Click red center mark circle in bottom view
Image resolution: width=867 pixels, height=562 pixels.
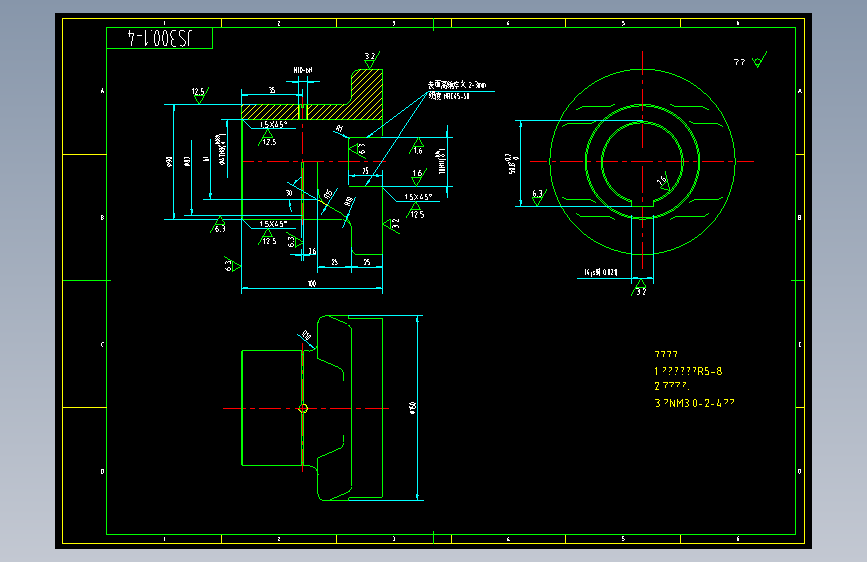tap(303, 409)
